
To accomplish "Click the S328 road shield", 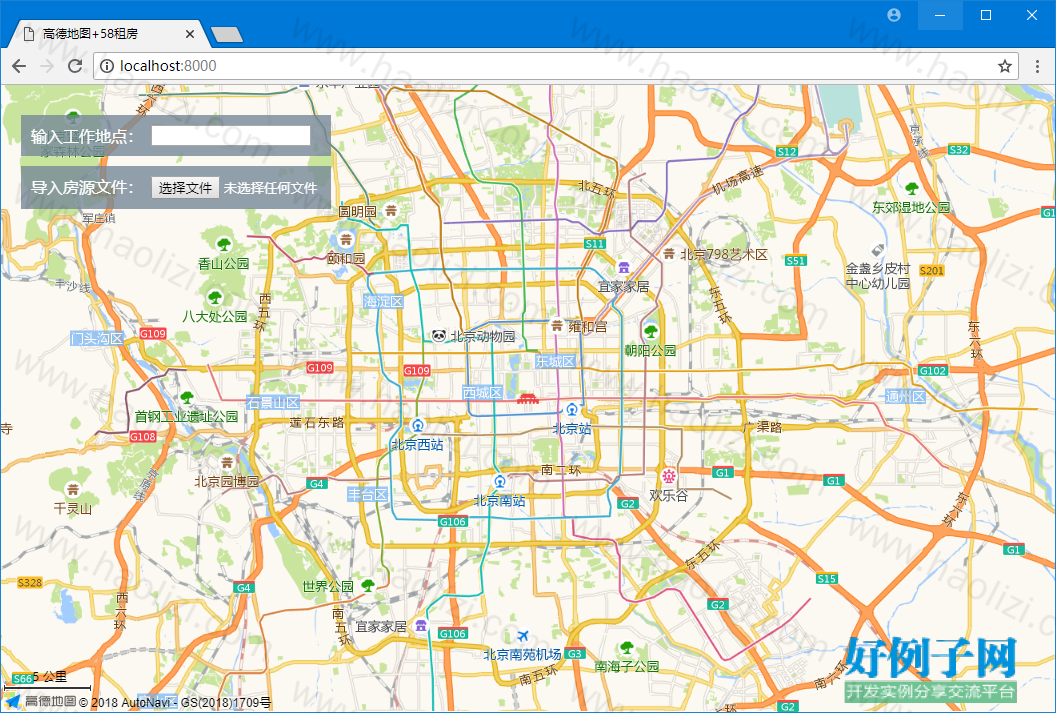I will (30, 582).
